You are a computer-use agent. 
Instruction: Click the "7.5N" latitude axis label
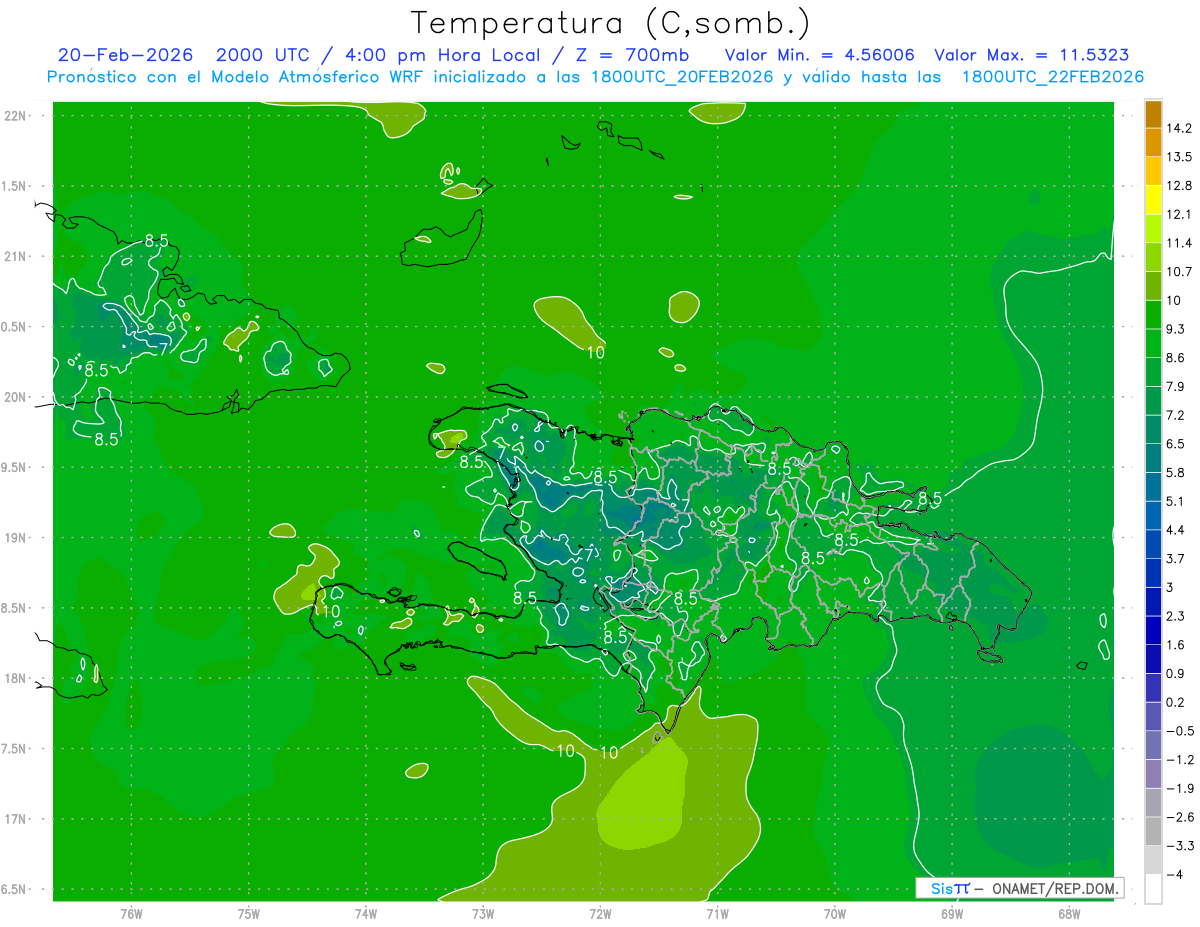pyautogui.click(x=13, y=749)
